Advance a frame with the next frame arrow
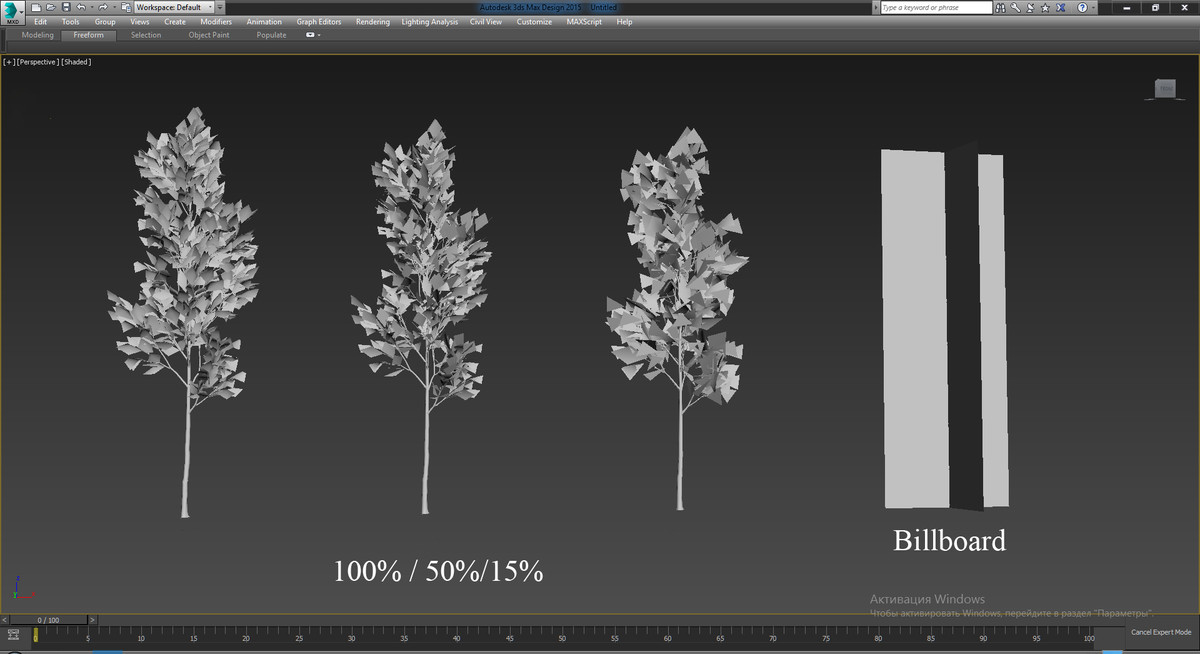This screenshot has width=1200, height=654. [x=92, y=619]
